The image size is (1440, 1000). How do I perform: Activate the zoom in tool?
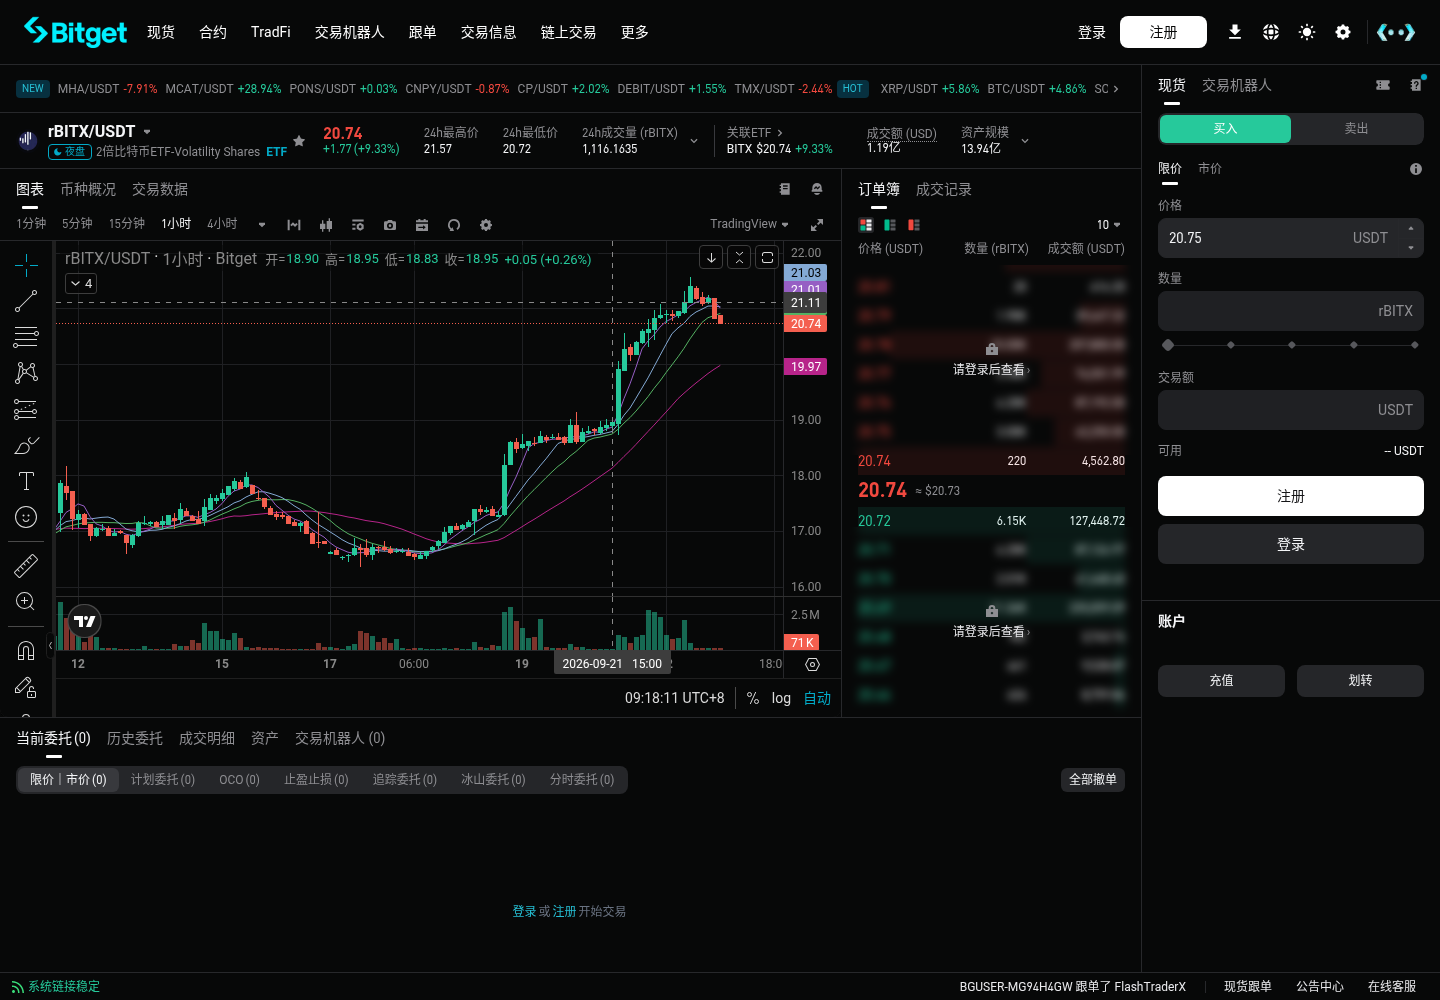coord(26,602)
